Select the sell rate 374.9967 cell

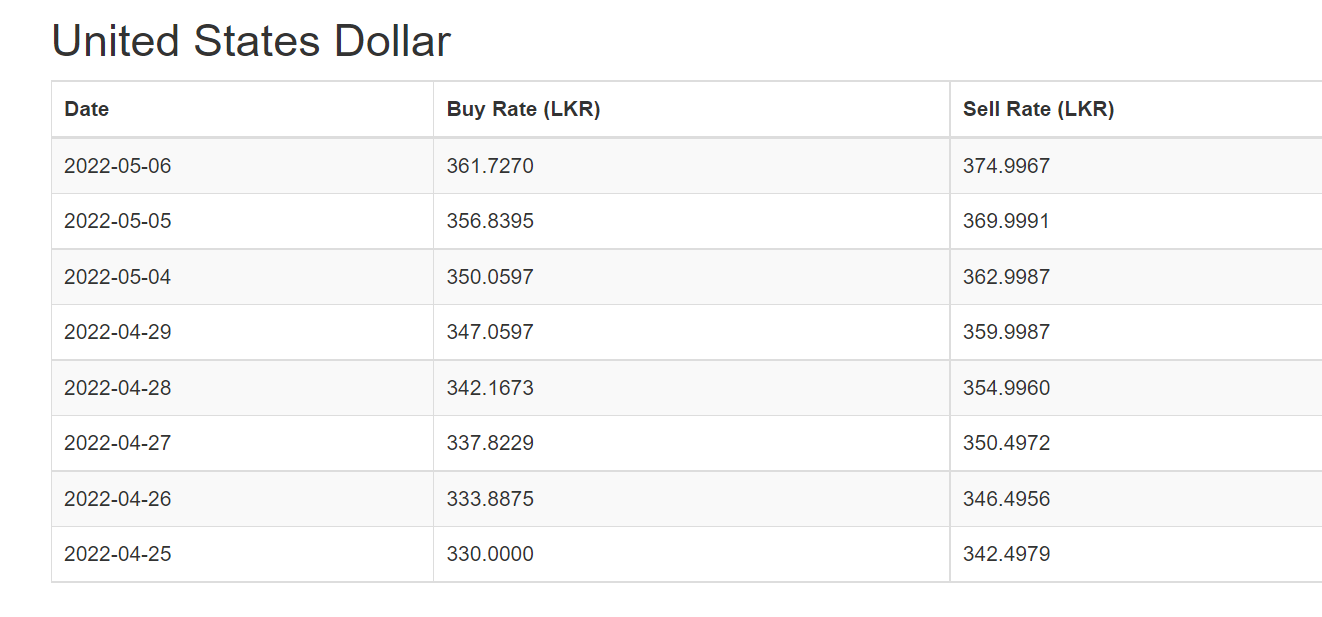(x=1136, y=166)
